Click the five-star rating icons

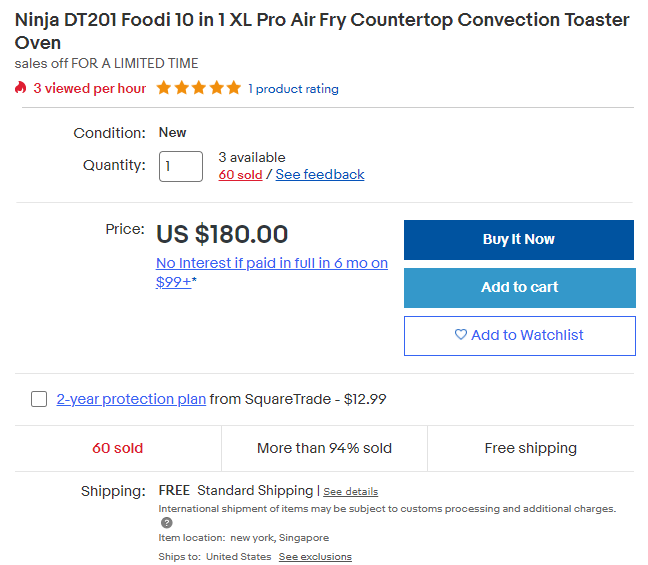tap(199, 88)
